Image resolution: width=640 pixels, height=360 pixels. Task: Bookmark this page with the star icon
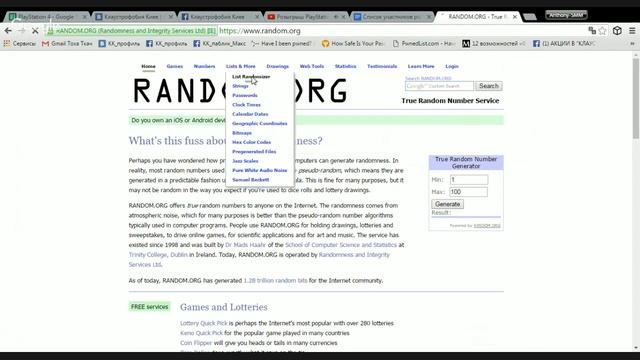click(602, 31)
